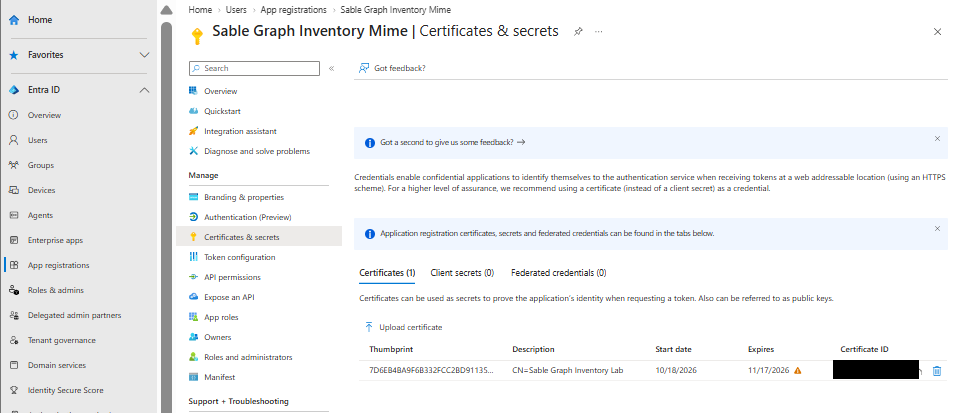Click start date 10/18/2026 cell
958x413 pixels.
[x=676, y=370]
